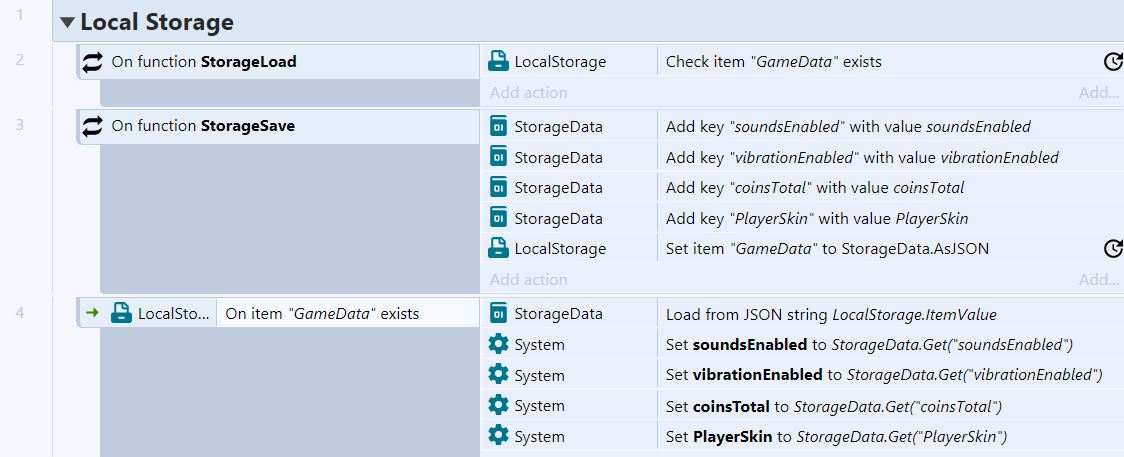Select On function StorageSave condition

tap(277, 127)
